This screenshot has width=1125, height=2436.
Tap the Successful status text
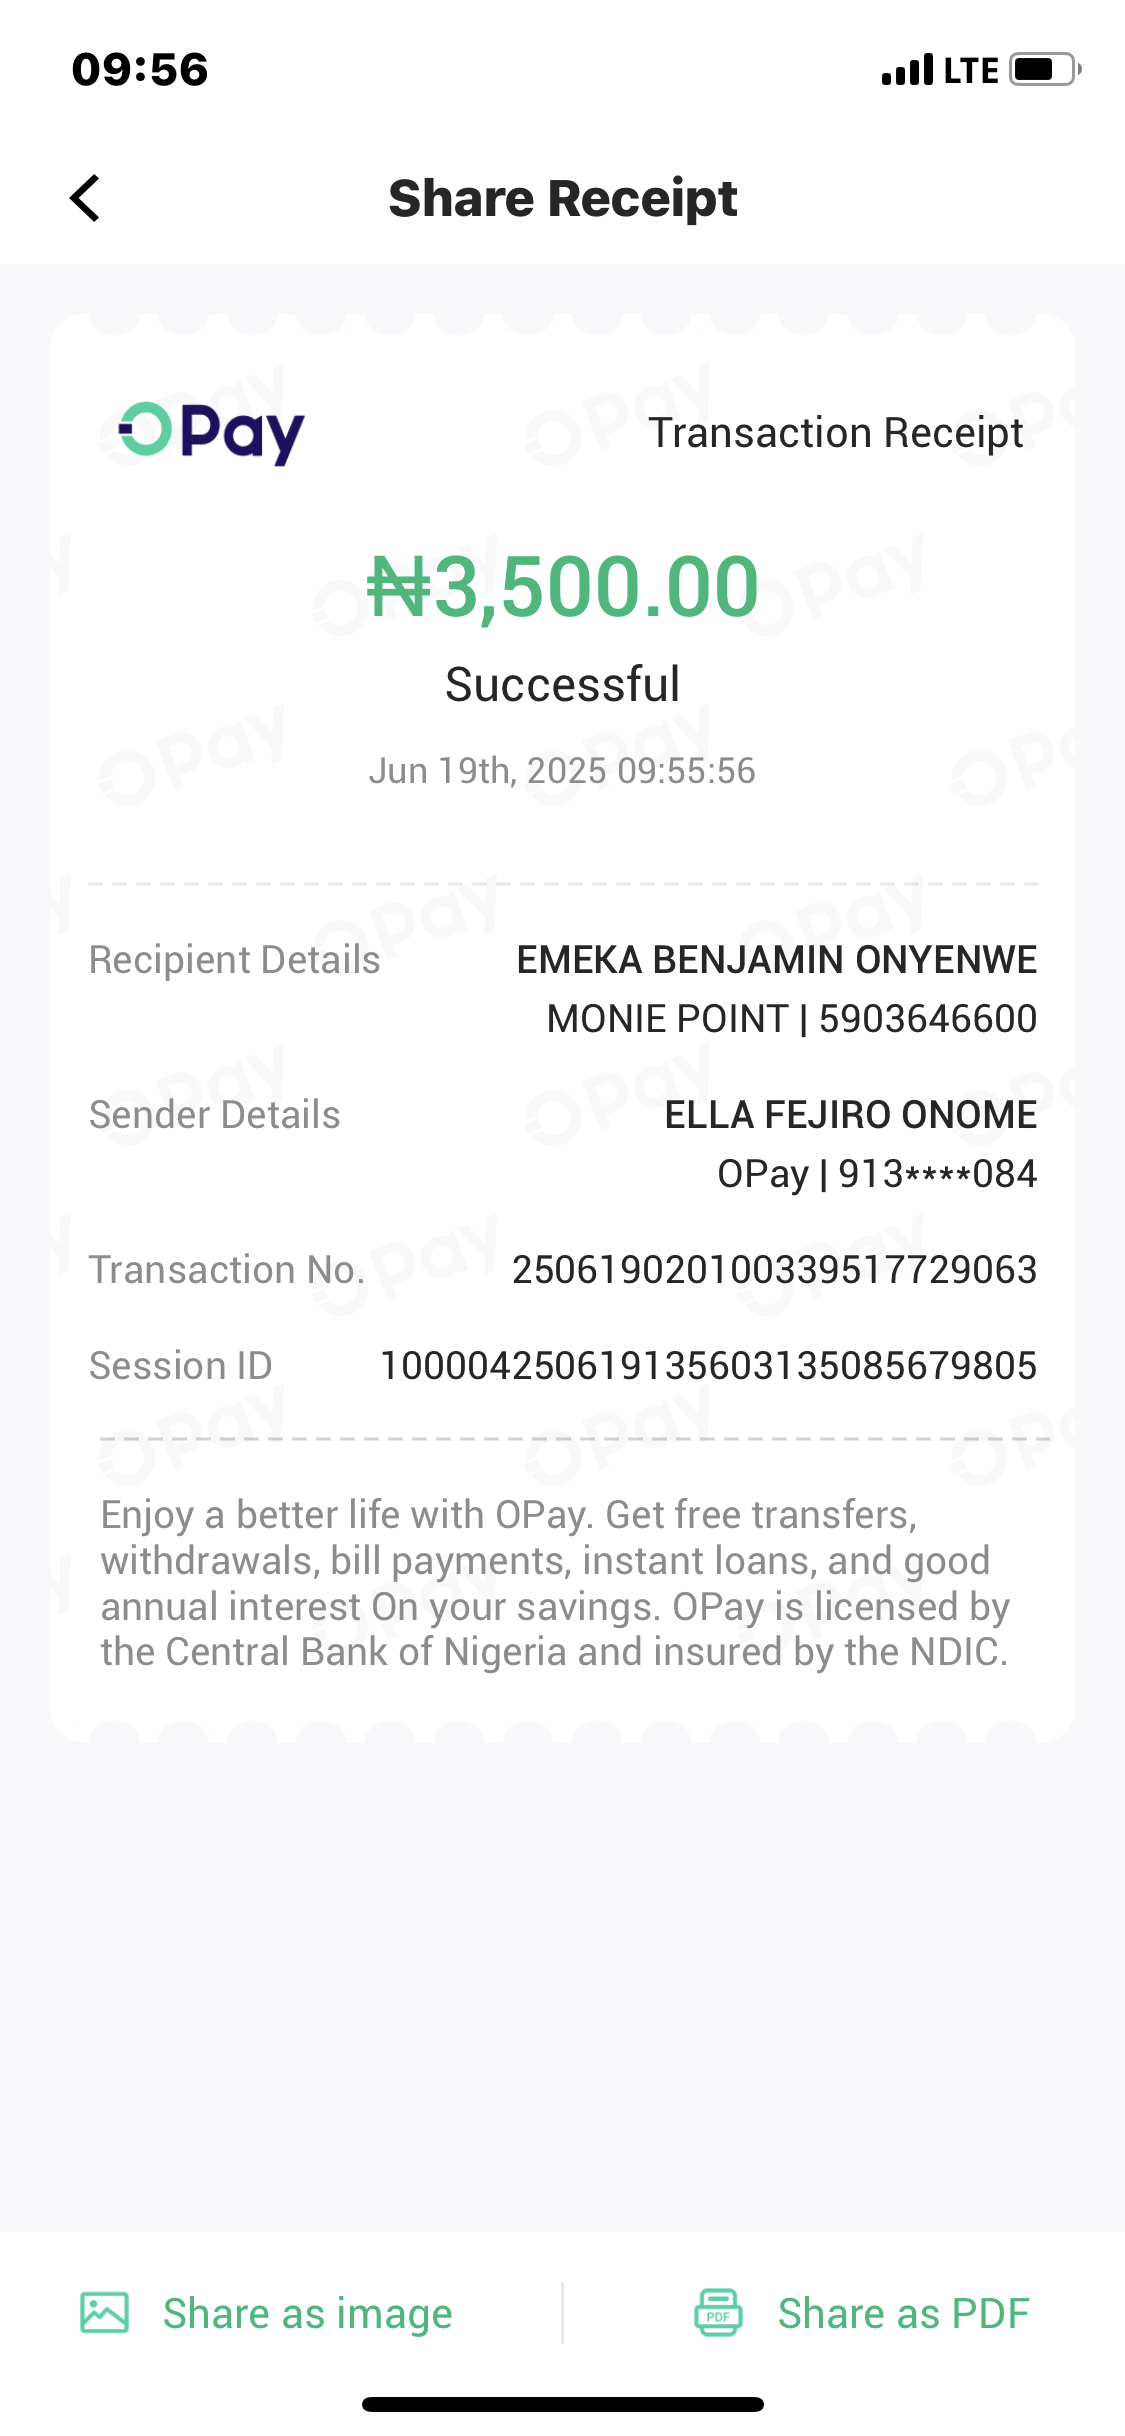tap(562, 685)
